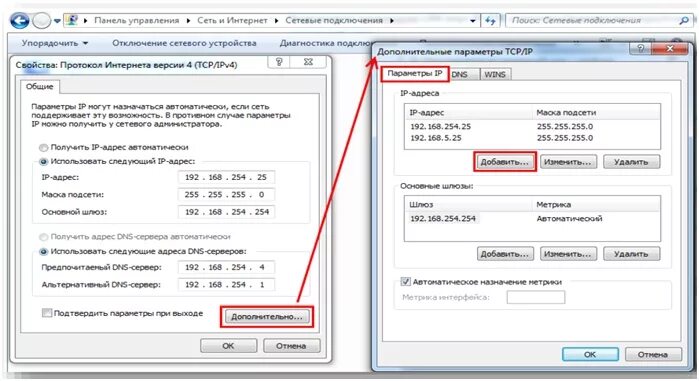This screenshot has height=381, width=699.
Task: Switch to the 'Параметры IP' tab
Action: coord(415,74)
